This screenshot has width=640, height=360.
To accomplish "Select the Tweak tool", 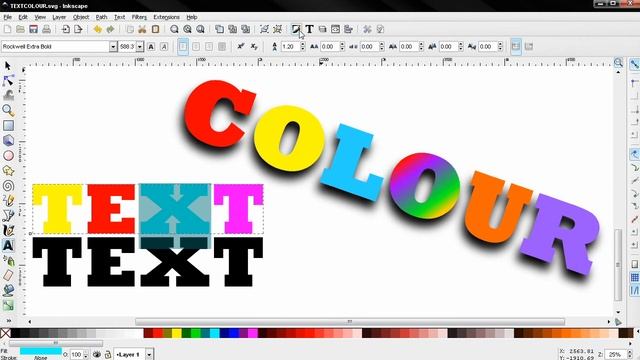I will [x=8, y=95].
